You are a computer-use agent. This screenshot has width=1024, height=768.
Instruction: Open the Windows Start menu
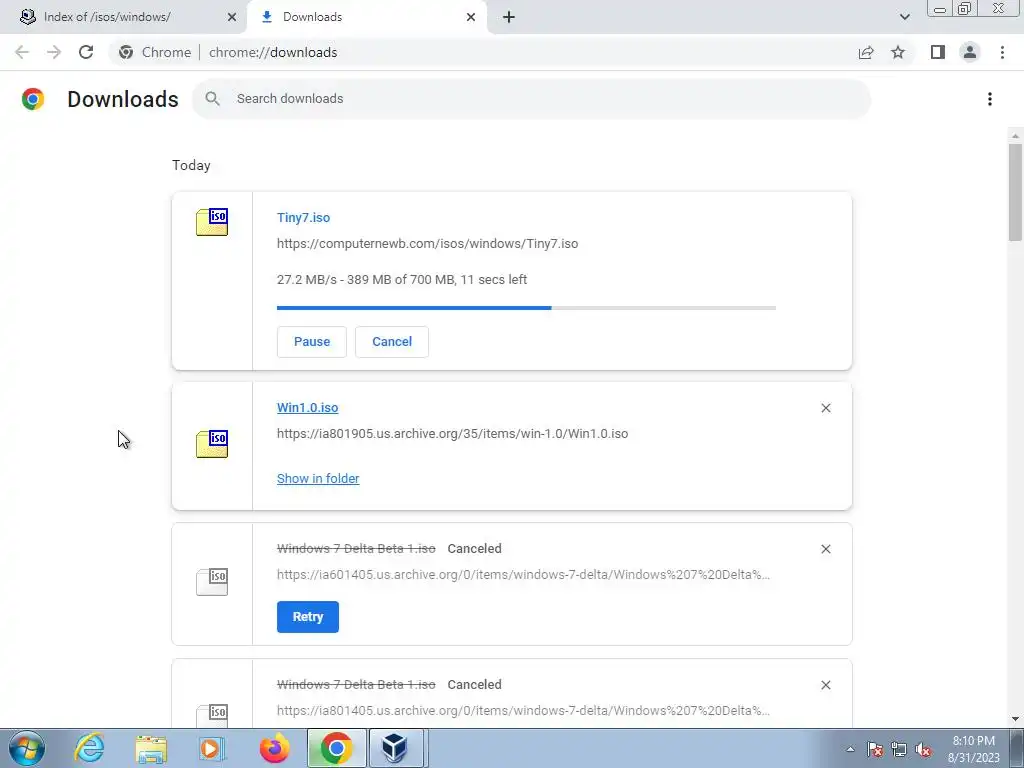point(26,748)
